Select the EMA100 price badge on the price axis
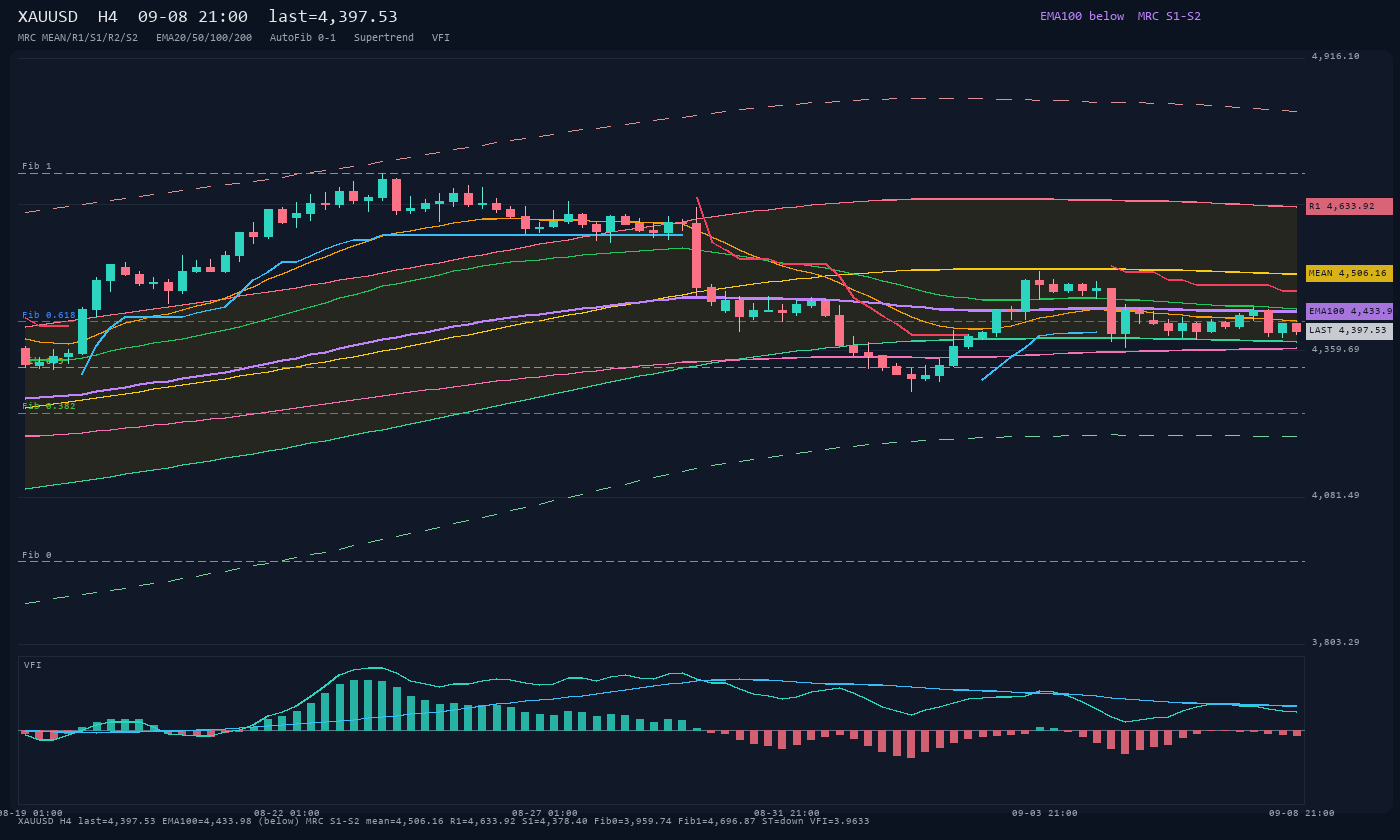1400x840 pixels. 1349,311
